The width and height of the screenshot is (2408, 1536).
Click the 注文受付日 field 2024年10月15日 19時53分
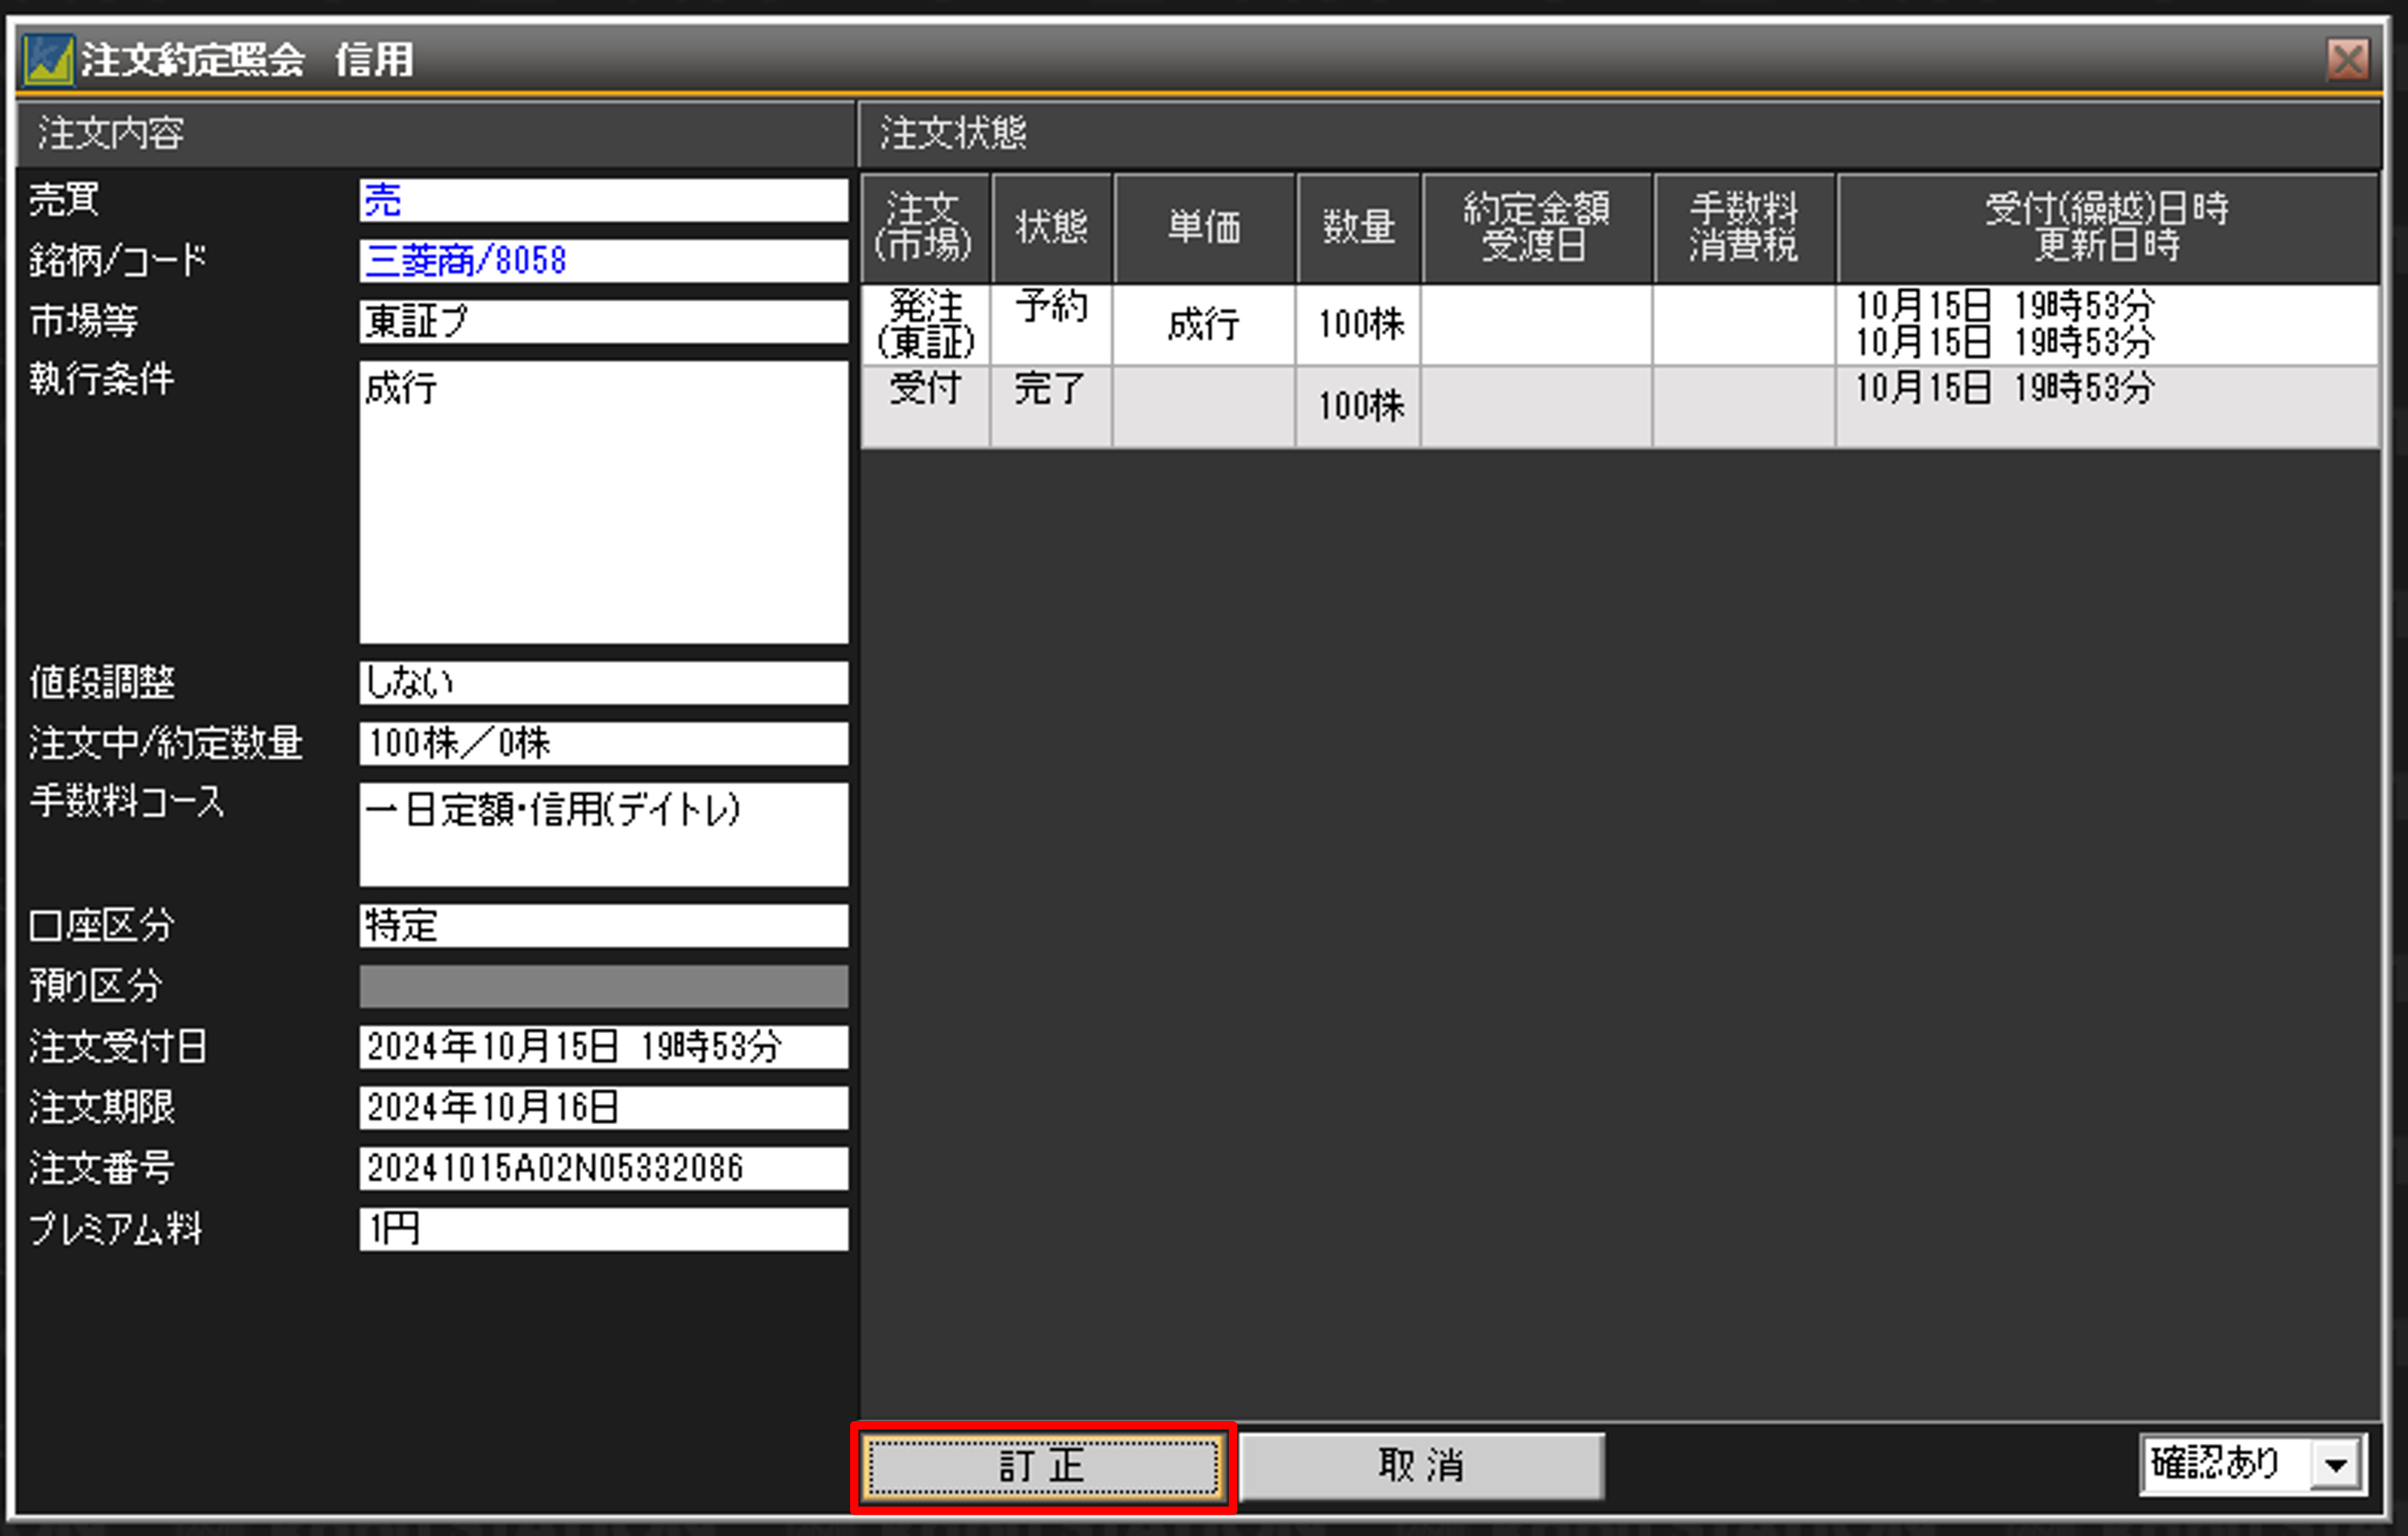click(603, 1047)
